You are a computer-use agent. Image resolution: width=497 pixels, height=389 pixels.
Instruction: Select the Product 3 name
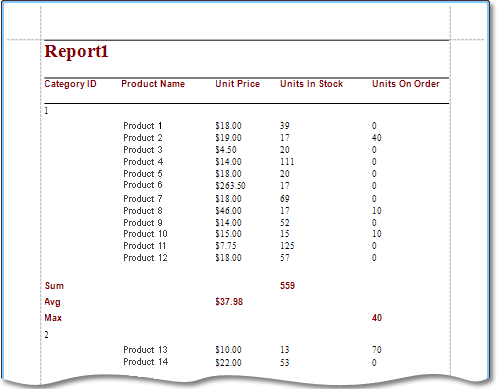coord(143,150)
